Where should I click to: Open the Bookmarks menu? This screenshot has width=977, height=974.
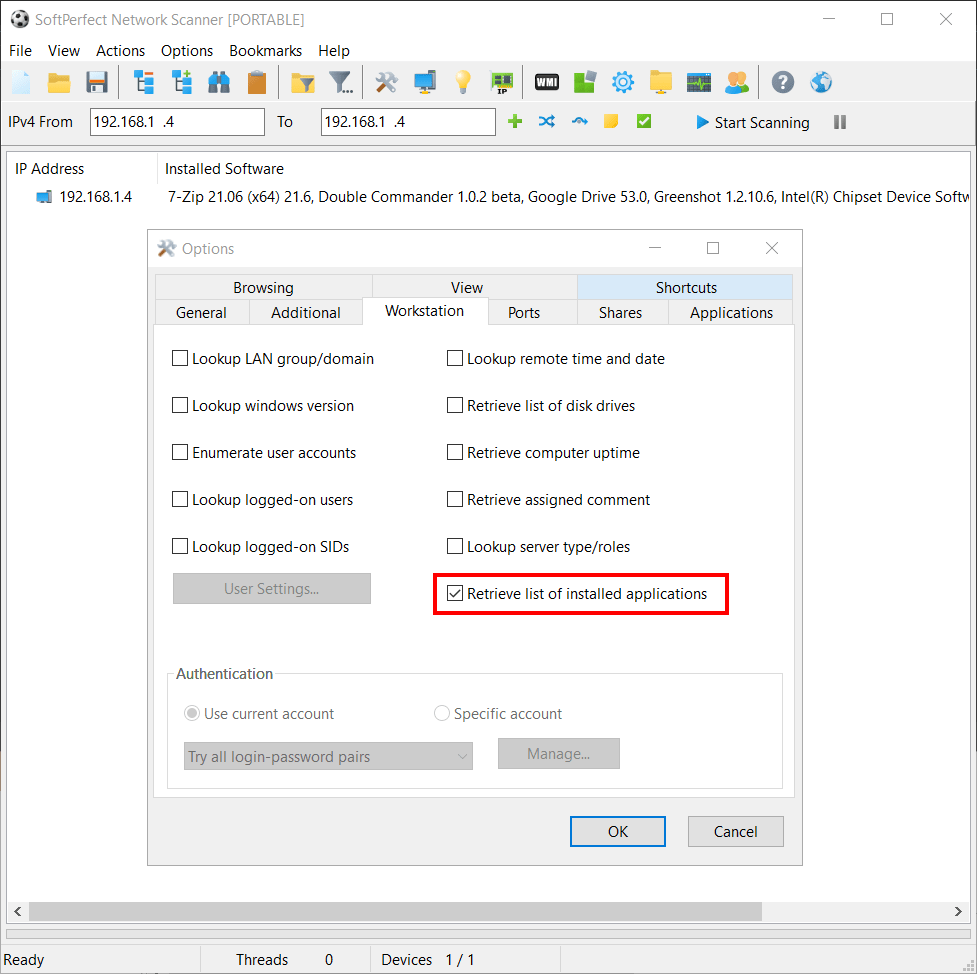[265, 50]
